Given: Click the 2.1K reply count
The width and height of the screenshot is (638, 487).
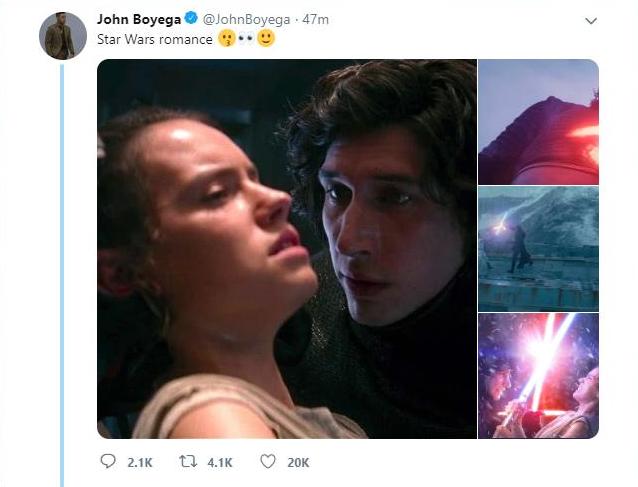Looking at the screenshot, I should pos(140,463).
